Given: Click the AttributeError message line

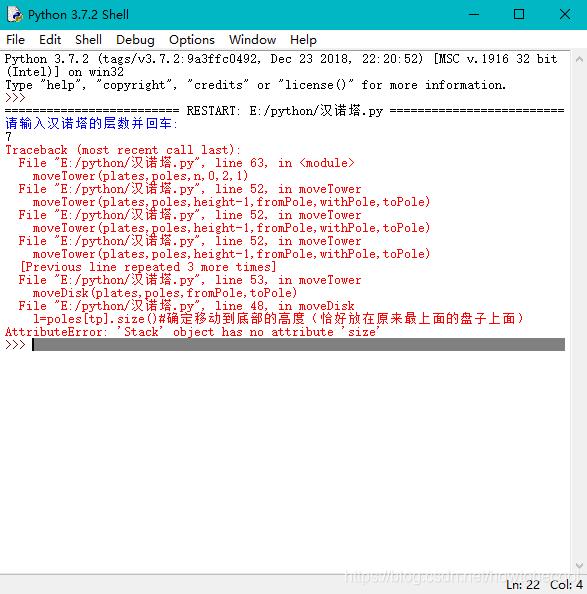Looking at the screenshot, I should (x=192, y=332).
